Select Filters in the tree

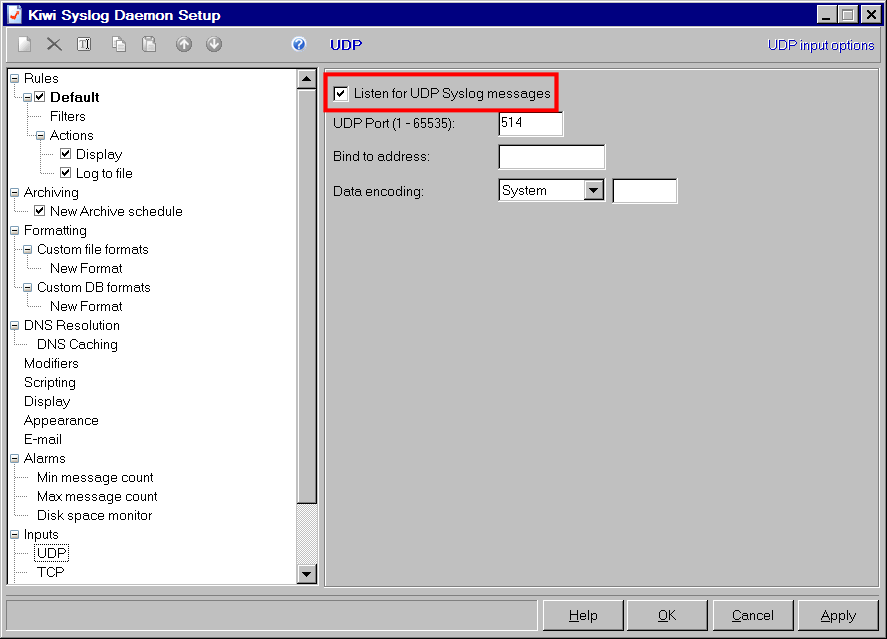[x=67, y=116]
